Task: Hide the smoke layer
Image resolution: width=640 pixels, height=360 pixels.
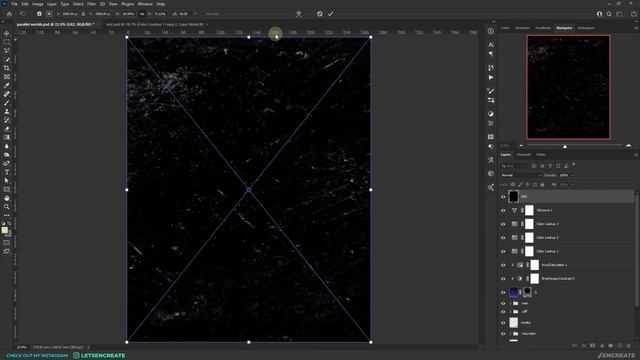Action: point(503,323)
